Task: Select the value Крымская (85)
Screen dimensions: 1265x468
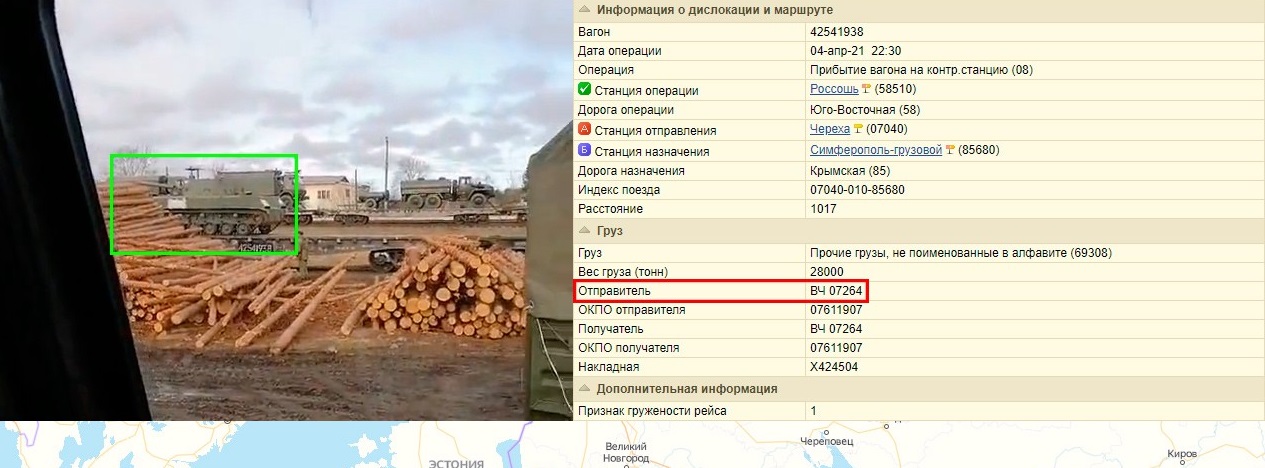Action: coord(852,170)
